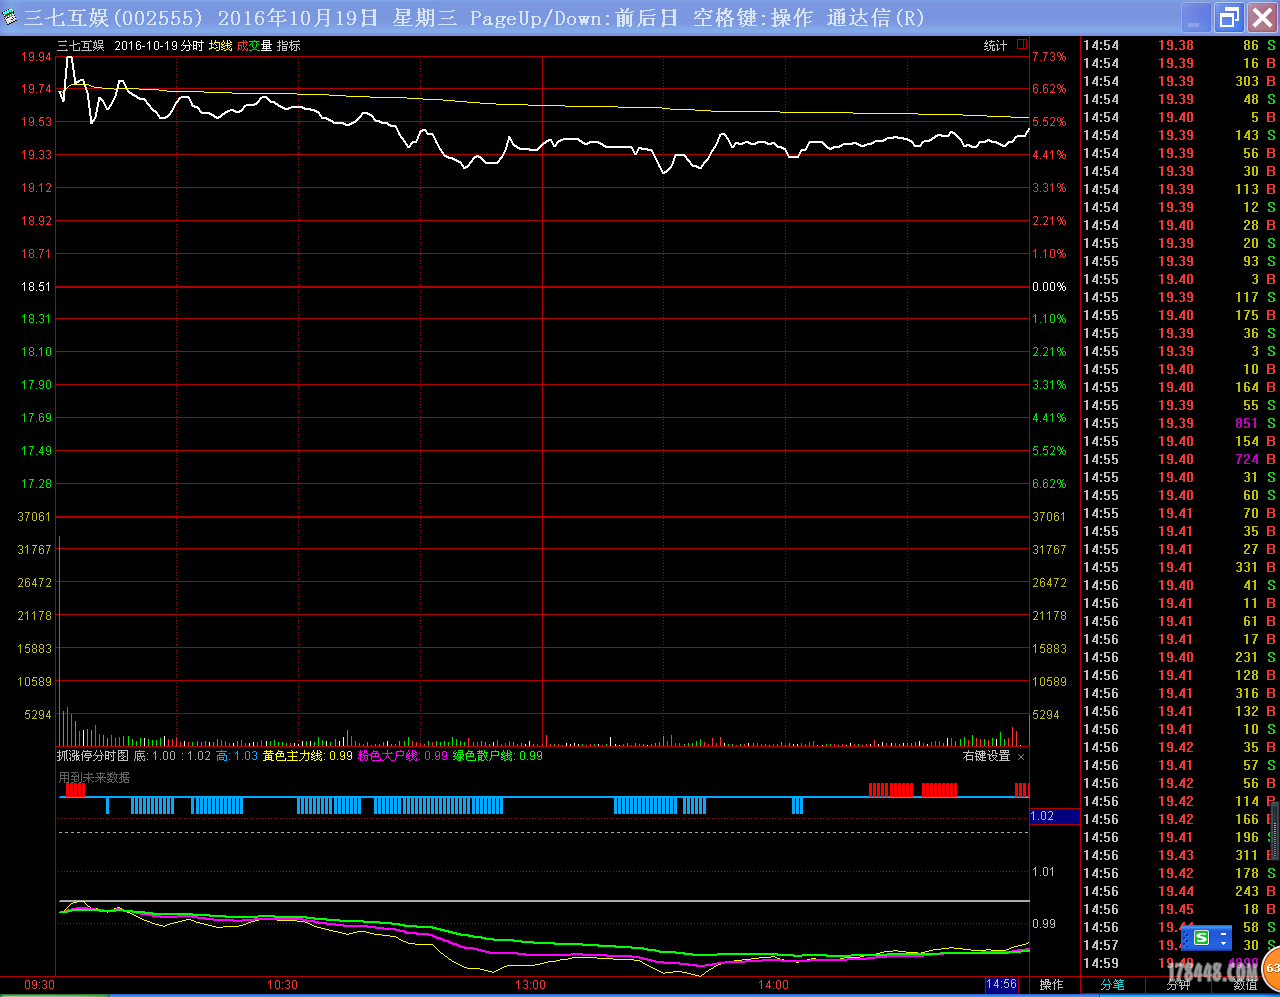Open 右键设置 for the indicator panel
1280x997 pixels.
[986, 756]
